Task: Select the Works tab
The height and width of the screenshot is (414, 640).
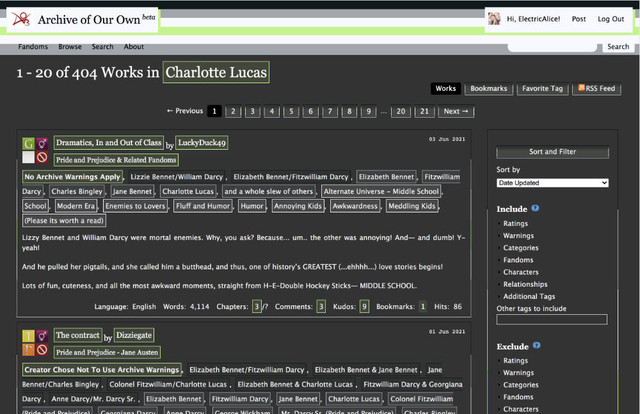Action: pyautogui.click(x=446, y=89)
